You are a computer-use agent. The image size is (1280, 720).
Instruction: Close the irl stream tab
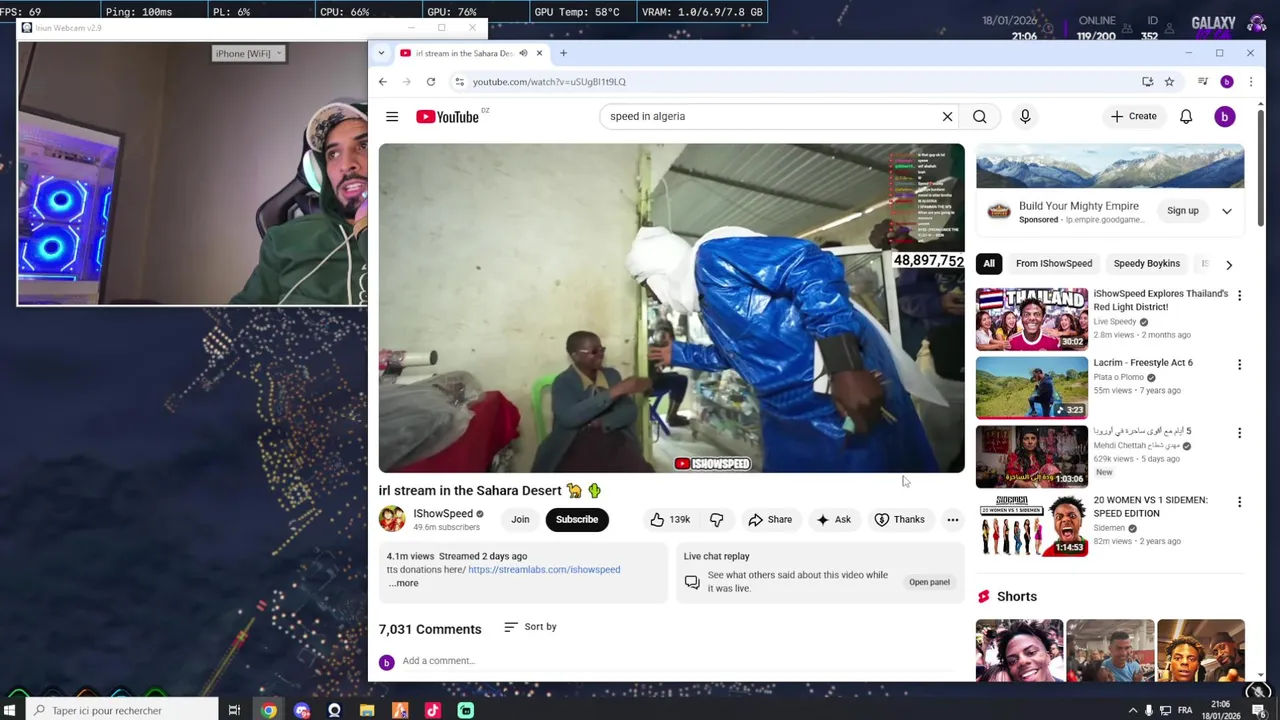(x=539, y=53)
